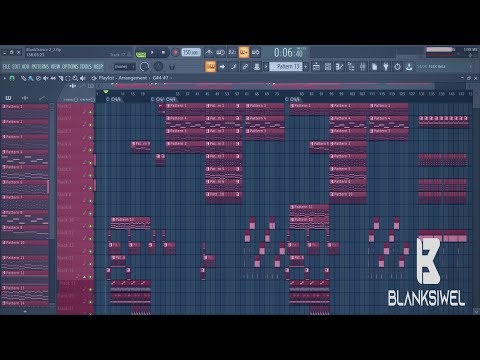The width and height of the screenshot is (480, 360).
Task: Select the Select dashed-circle tool
Action: click(x=68, y=78)
